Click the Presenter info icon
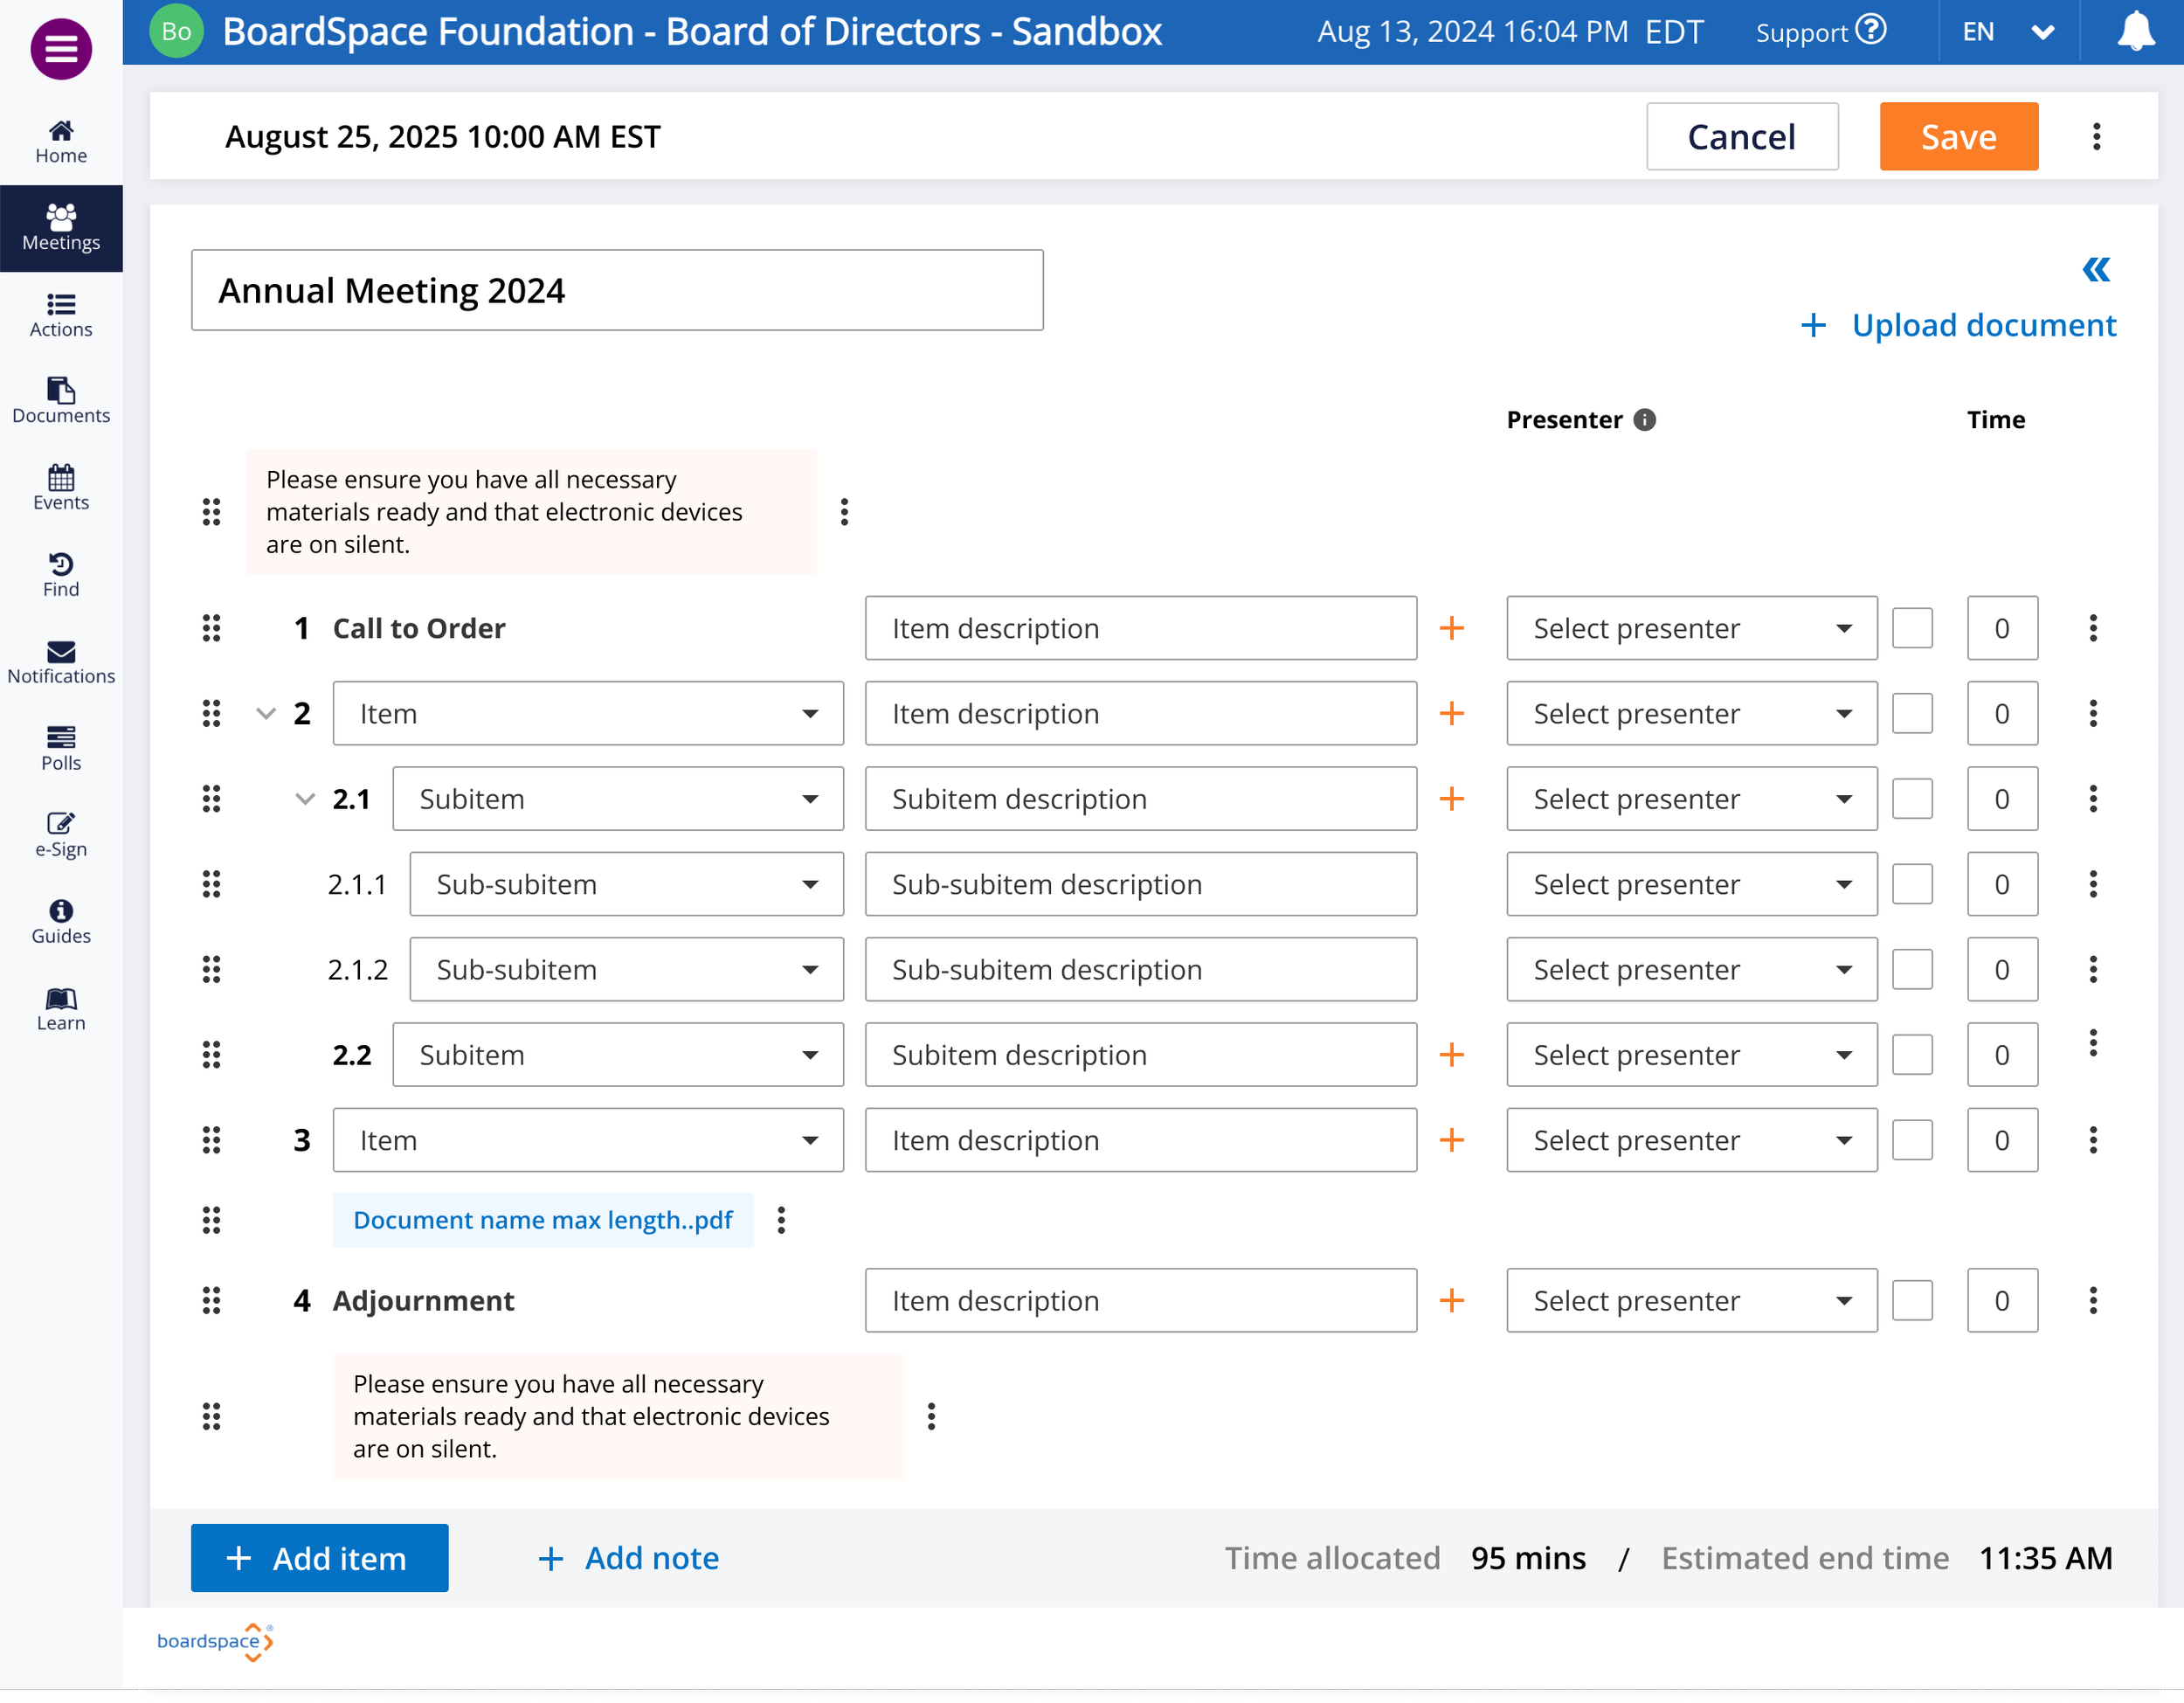Screen dimensions: 2184x1703 1645,420
